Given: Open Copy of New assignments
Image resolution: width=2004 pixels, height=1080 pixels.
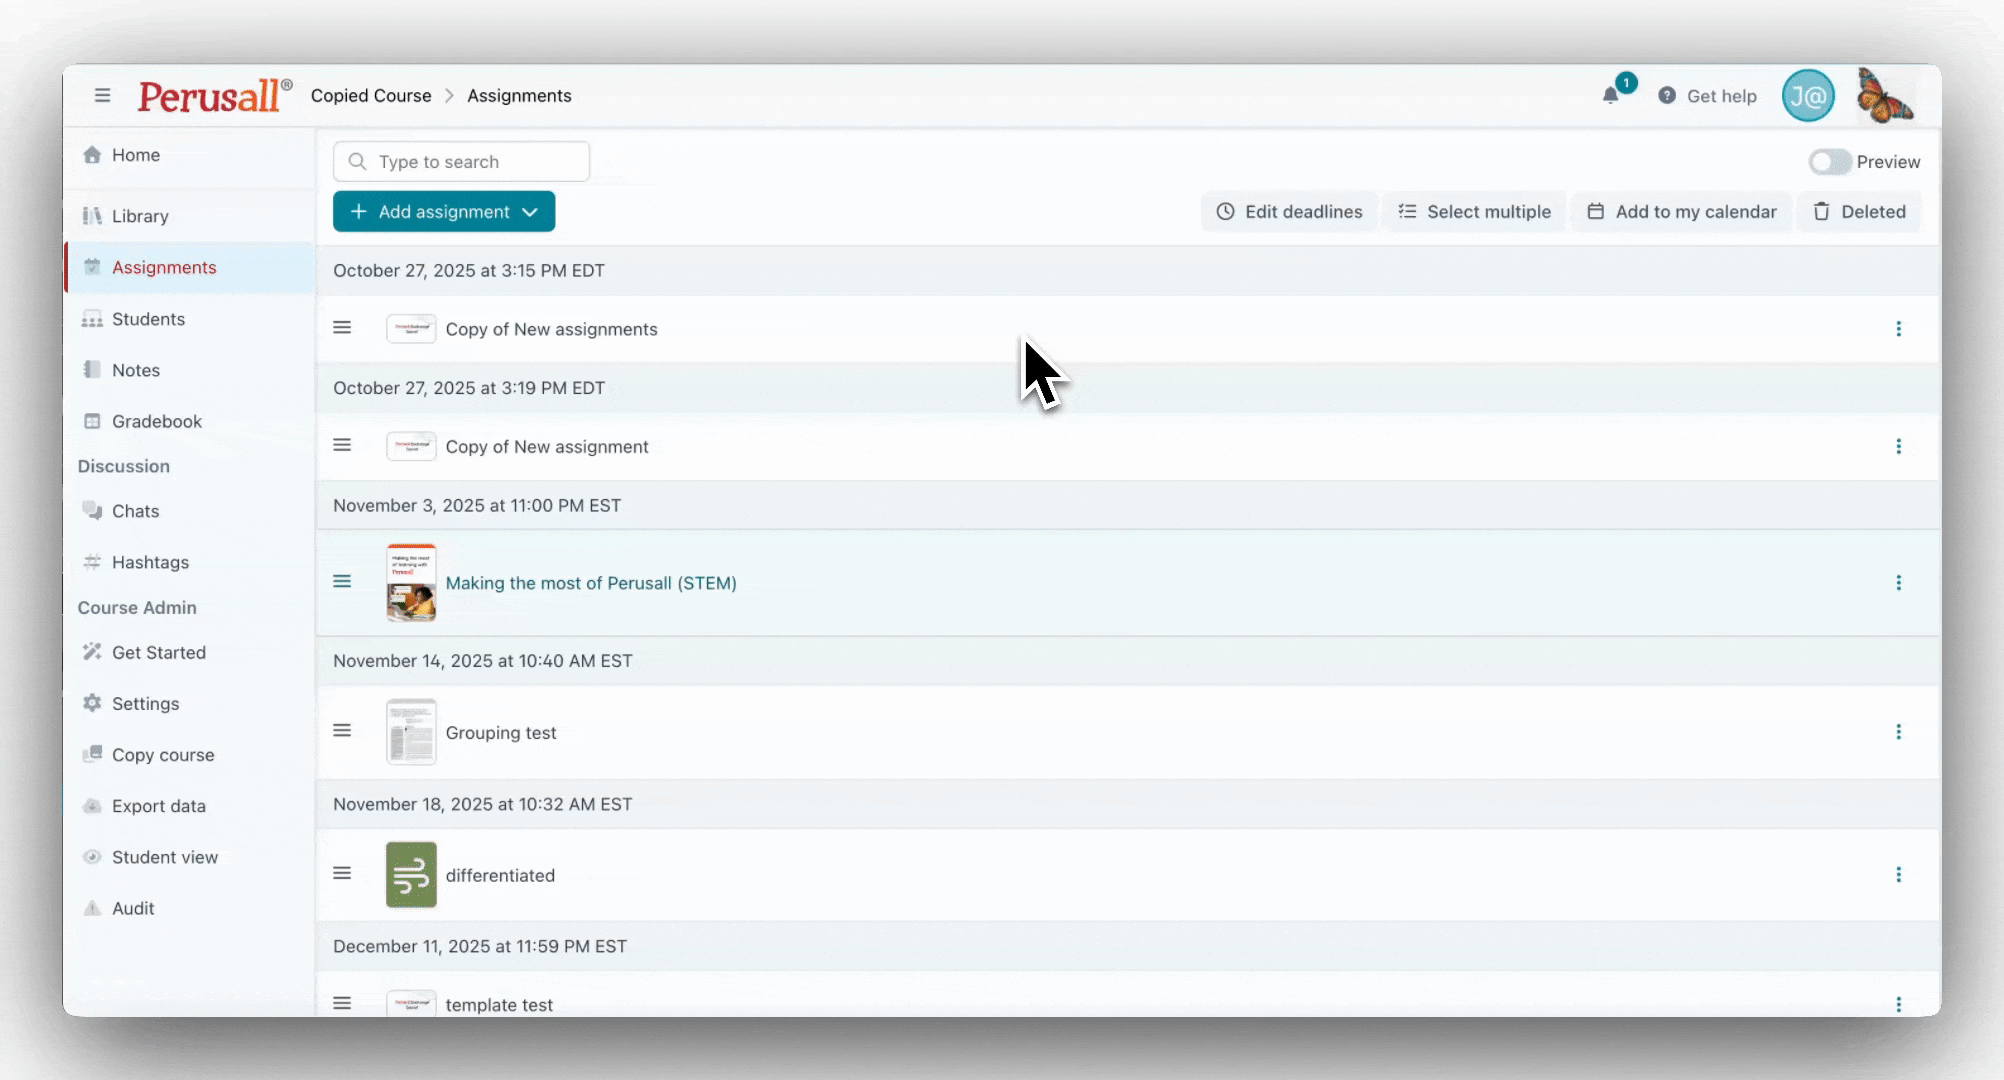Looking at the screenshot, I should (x=551, y=329).
